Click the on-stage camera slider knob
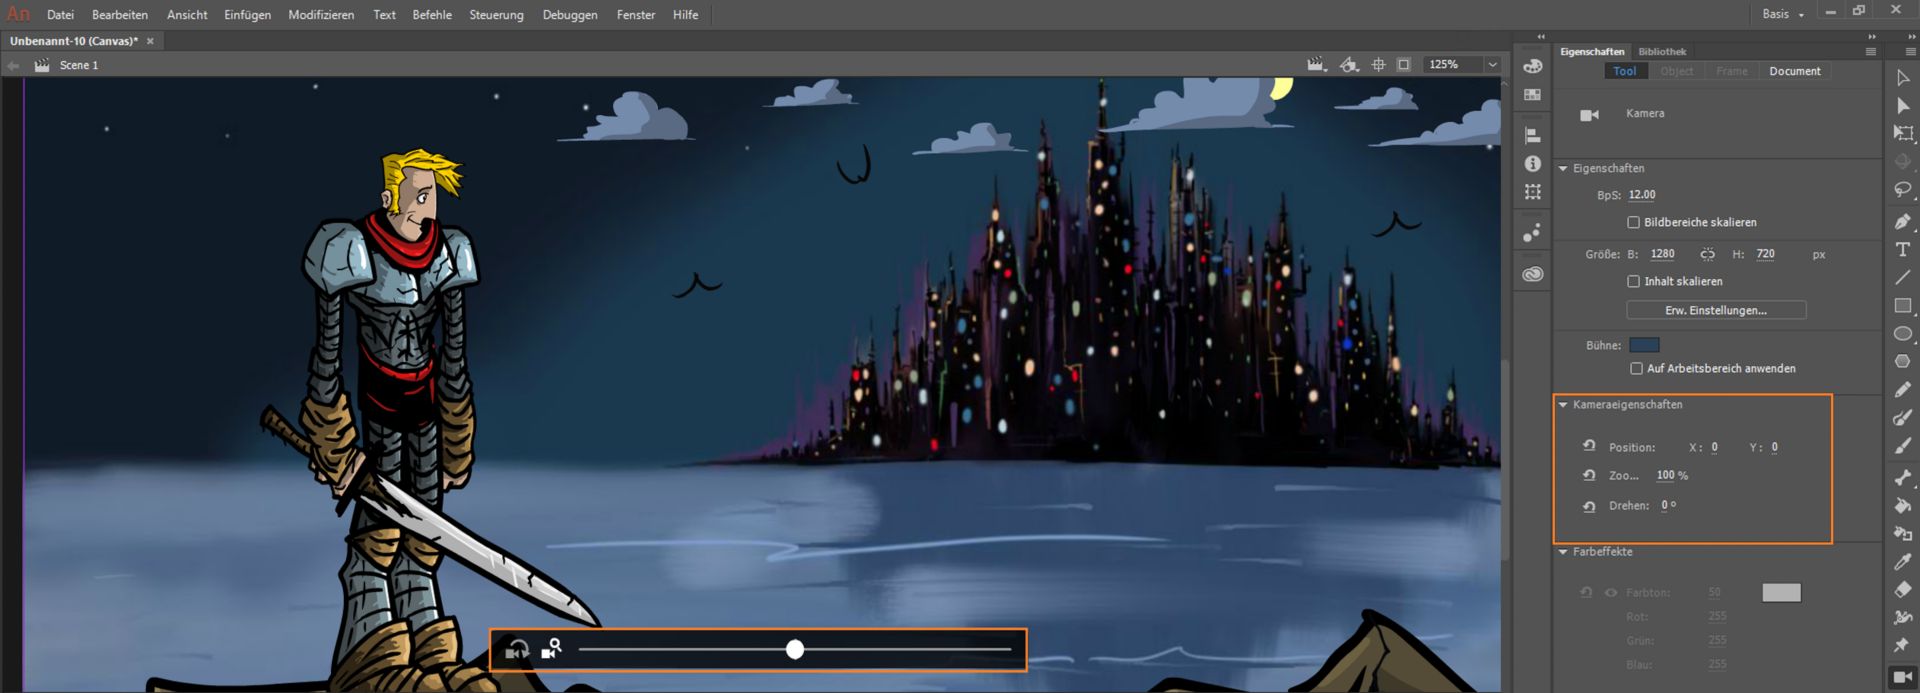 click(795, 650)
